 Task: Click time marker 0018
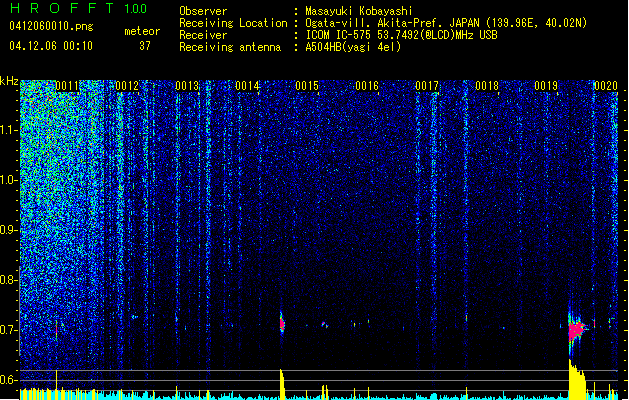point(487,86)
